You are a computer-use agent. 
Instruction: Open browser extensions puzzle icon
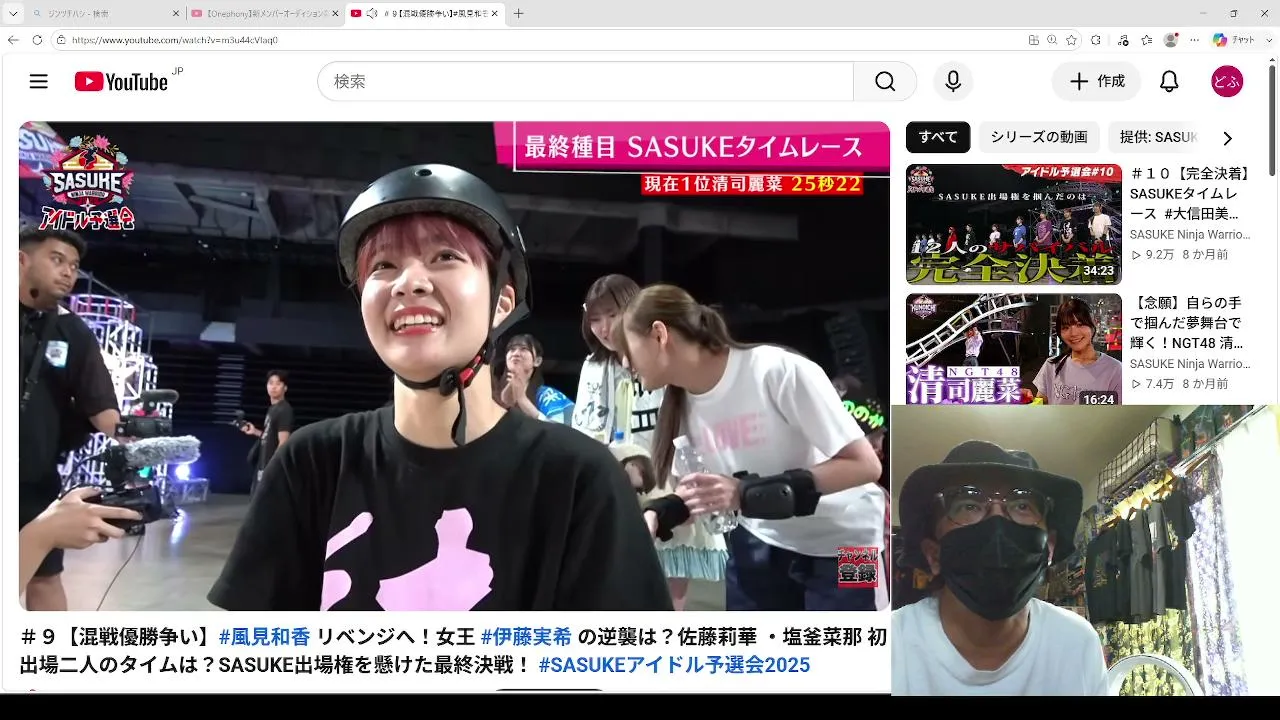(x=1096, y=40)
